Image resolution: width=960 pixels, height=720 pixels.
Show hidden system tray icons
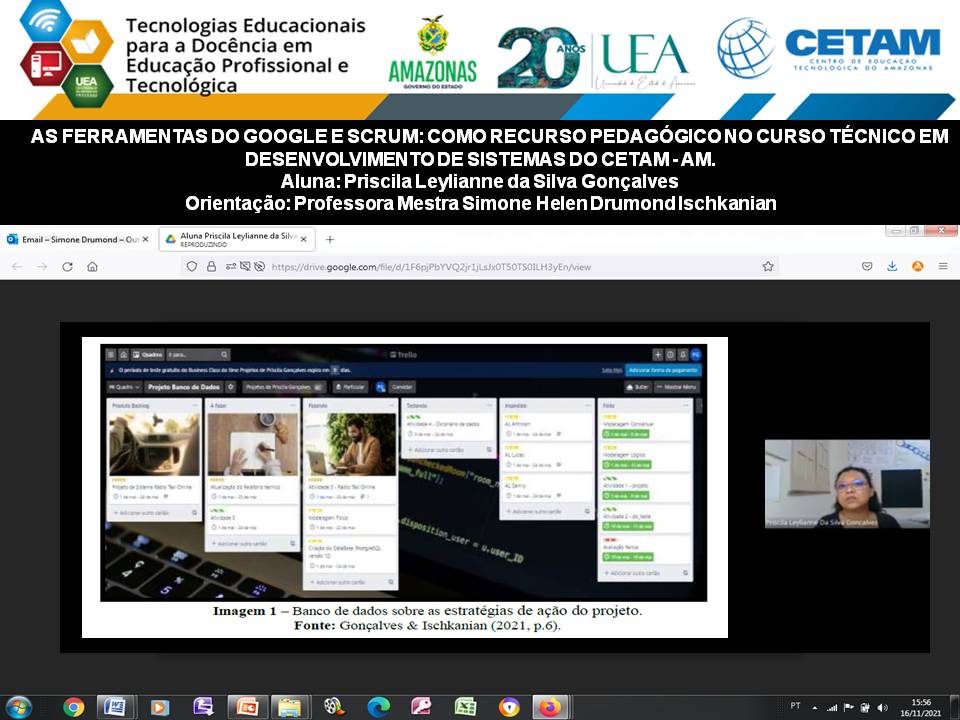815,708
